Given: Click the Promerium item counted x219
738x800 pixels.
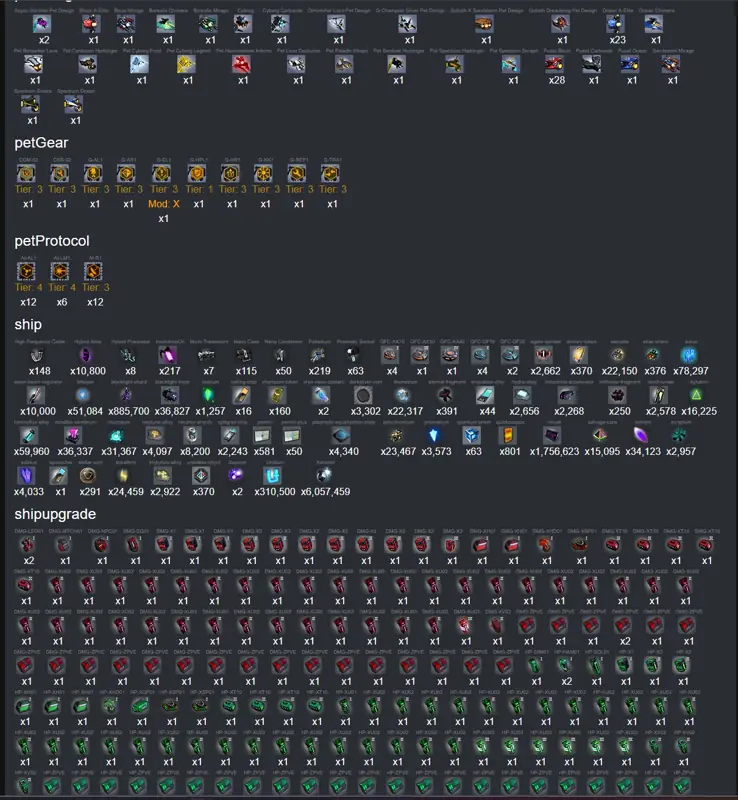Looking at the screenshot, I should (318, 355).
